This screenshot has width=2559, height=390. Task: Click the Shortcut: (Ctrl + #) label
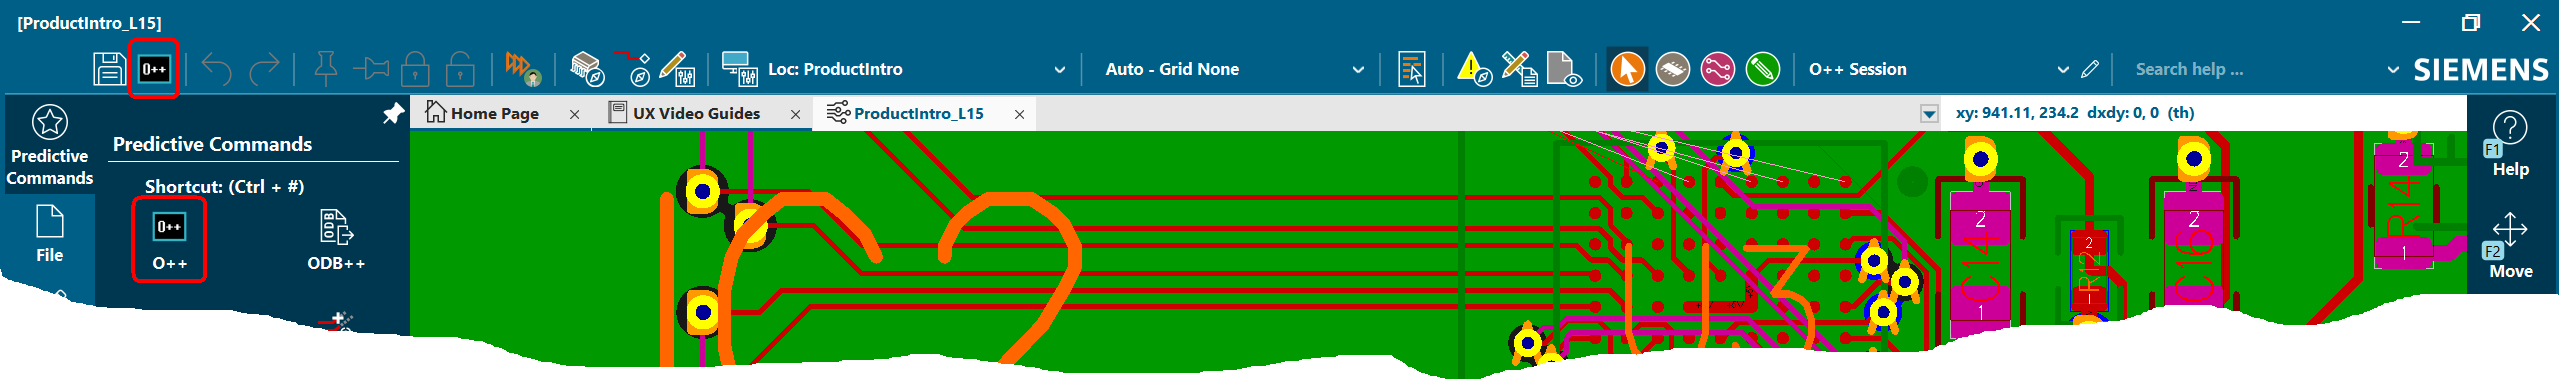tap(224, 186)
